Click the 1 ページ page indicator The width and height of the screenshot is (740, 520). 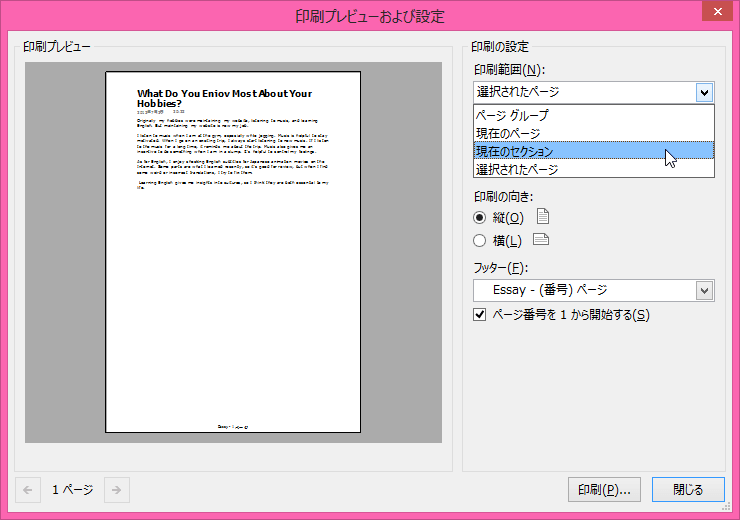(73, 490)
